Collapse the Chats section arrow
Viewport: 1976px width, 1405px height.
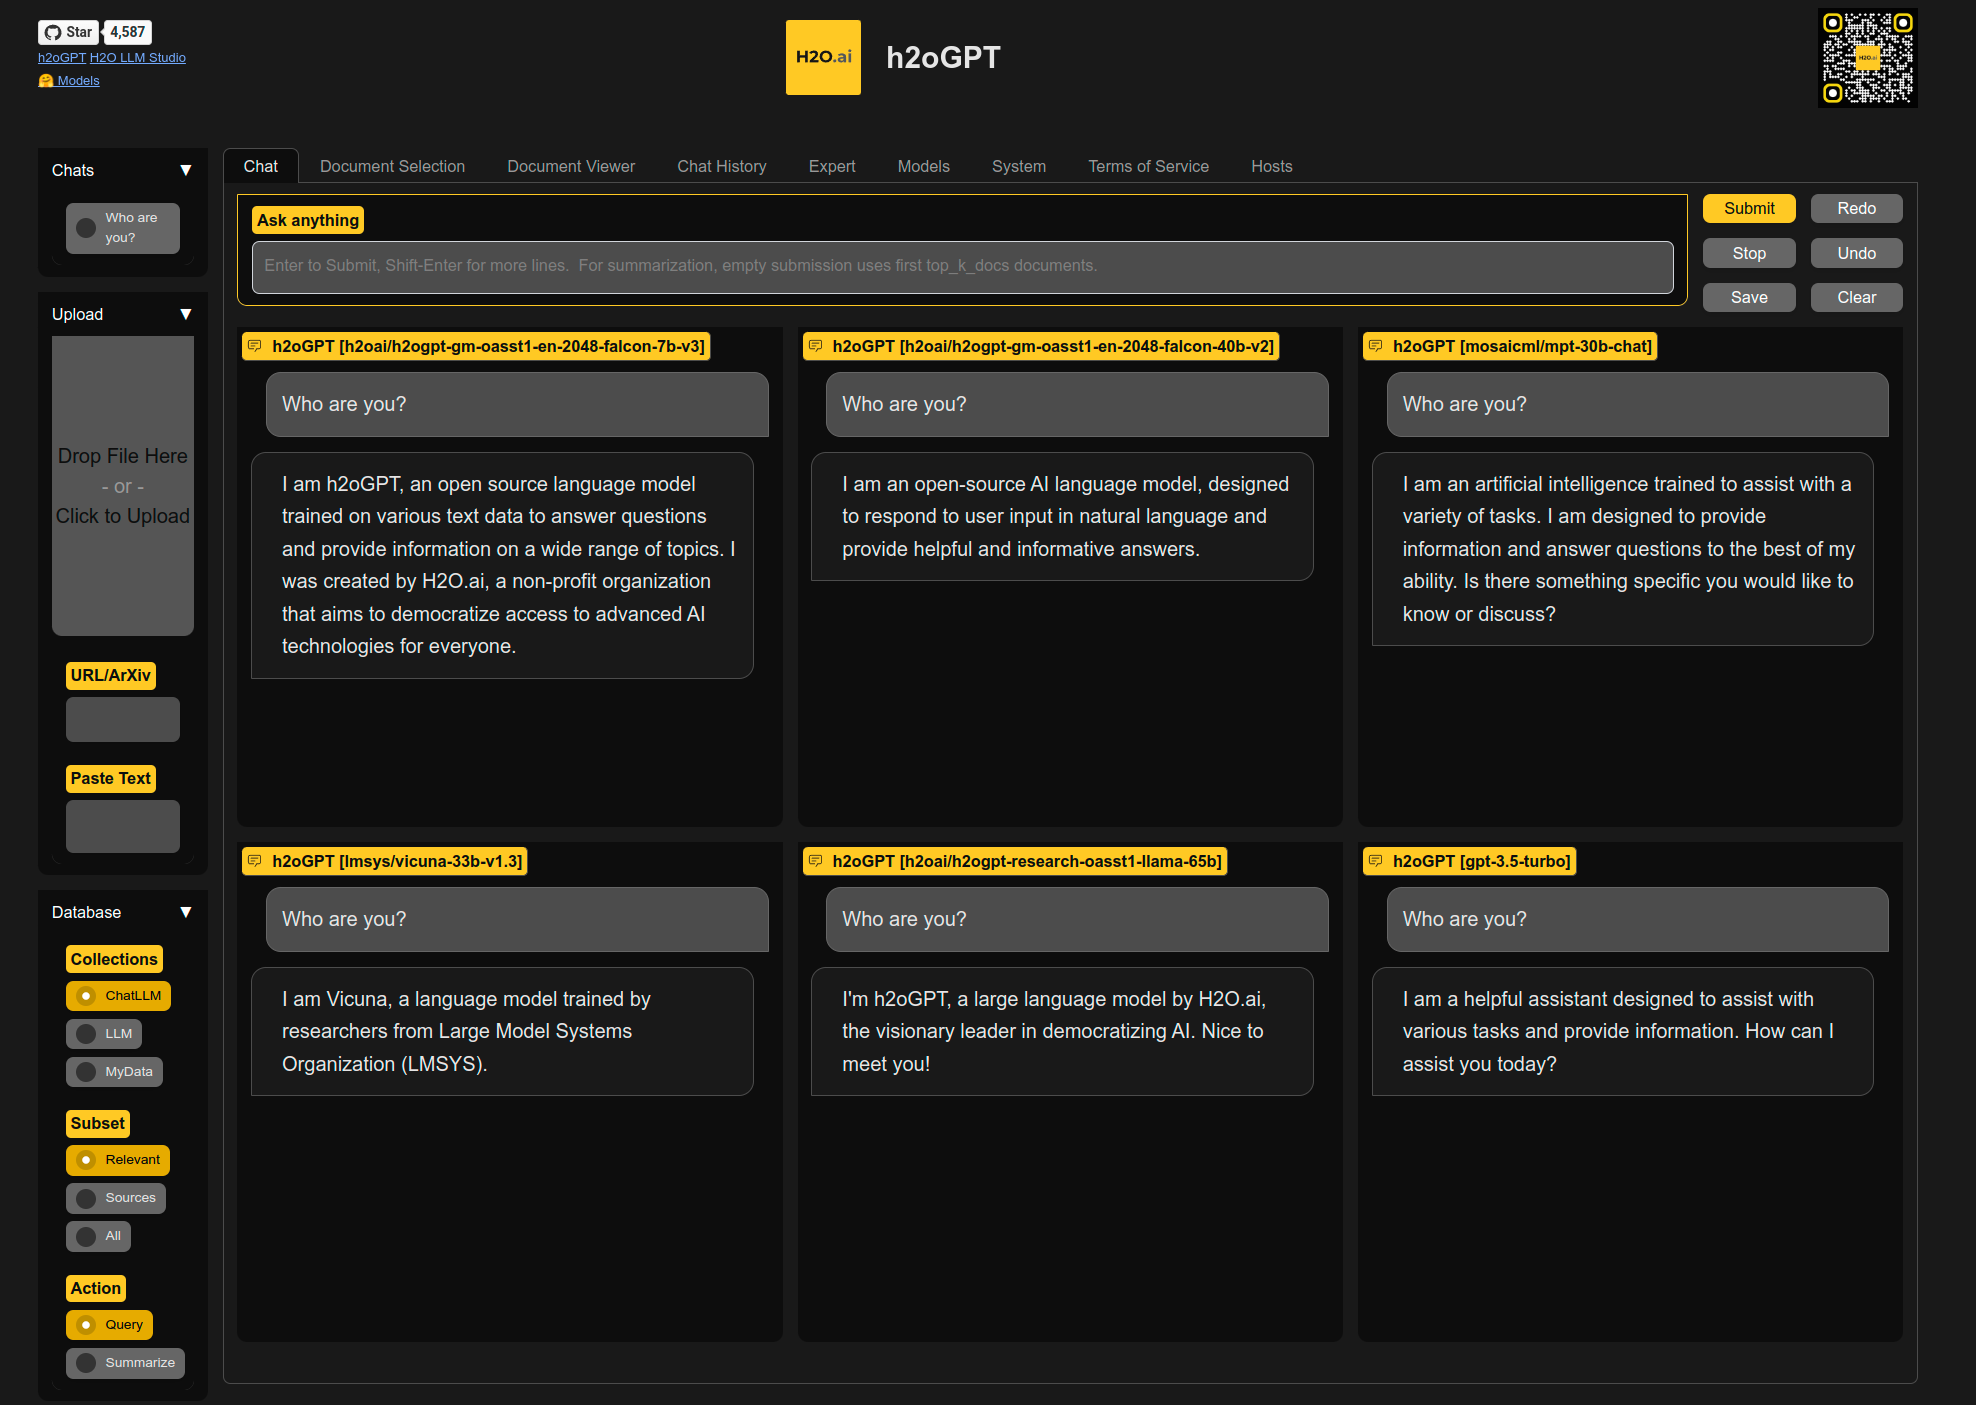coord(185,170)
